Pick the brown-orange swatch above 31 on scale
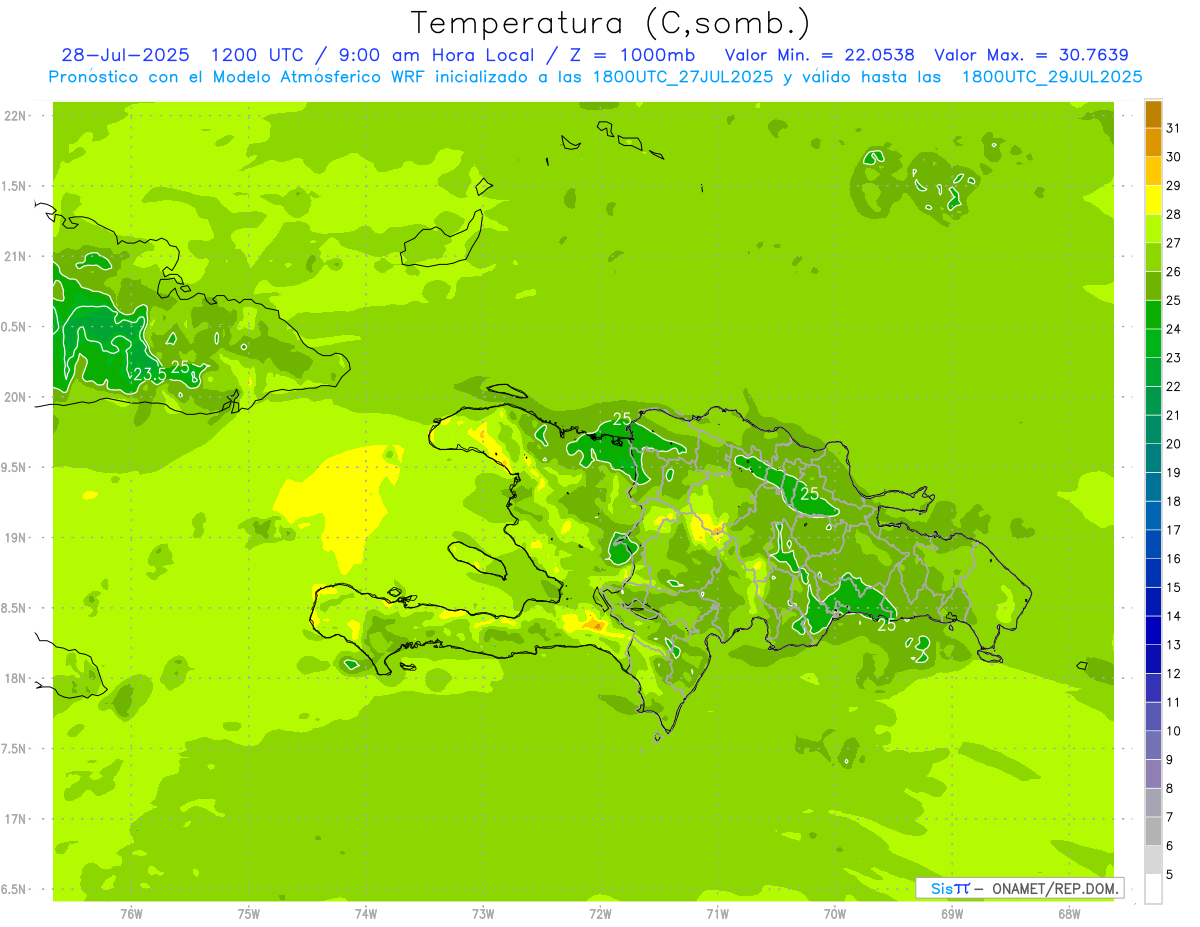 click(x=1153, y=113)
